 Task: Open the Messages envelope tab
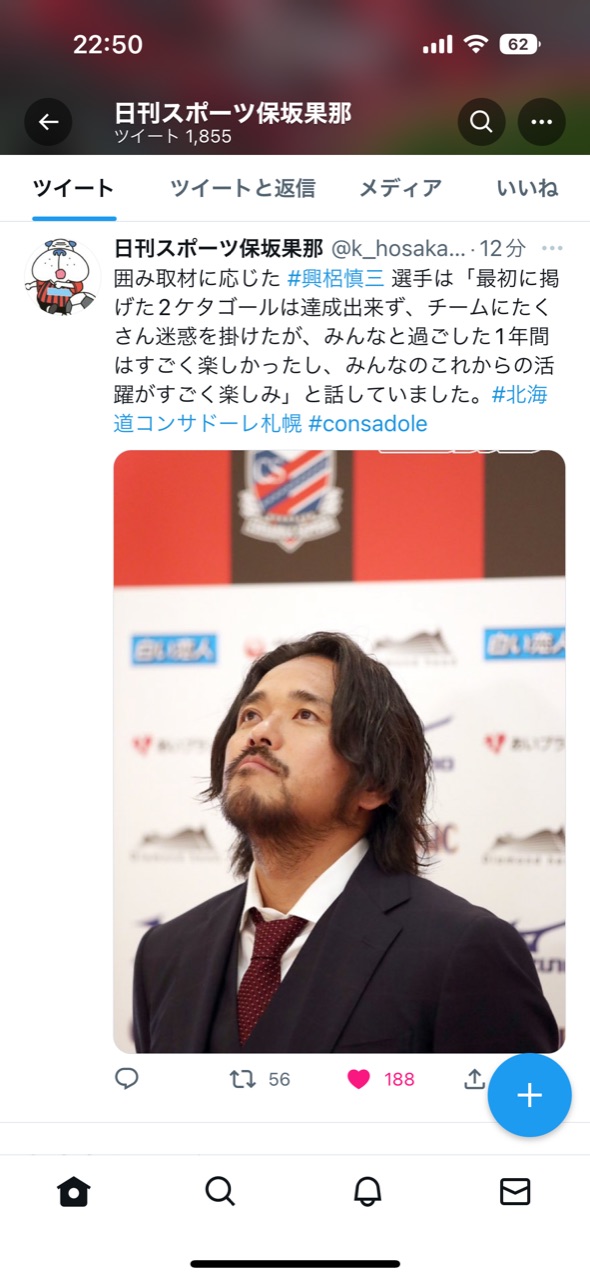tap(515, 1191)
